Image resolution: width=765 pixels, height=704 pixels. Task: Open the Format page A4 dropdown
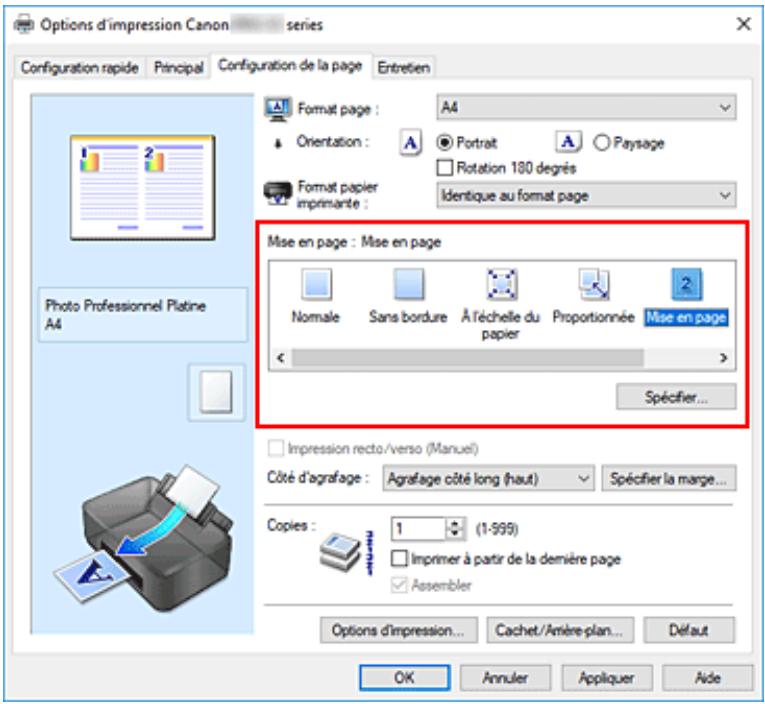[x=586, y=107]
